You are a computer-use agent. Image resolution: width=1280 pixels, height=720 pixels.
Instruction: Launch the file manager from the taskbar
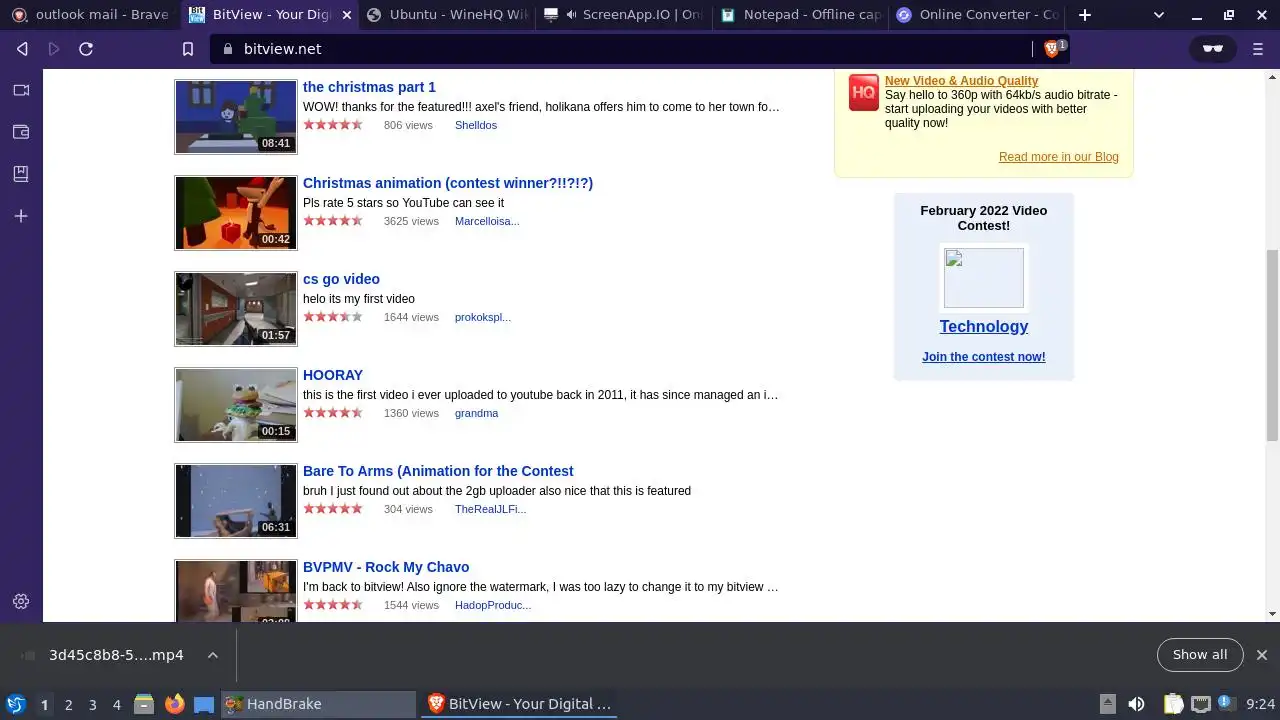click(x=144, y=704)
